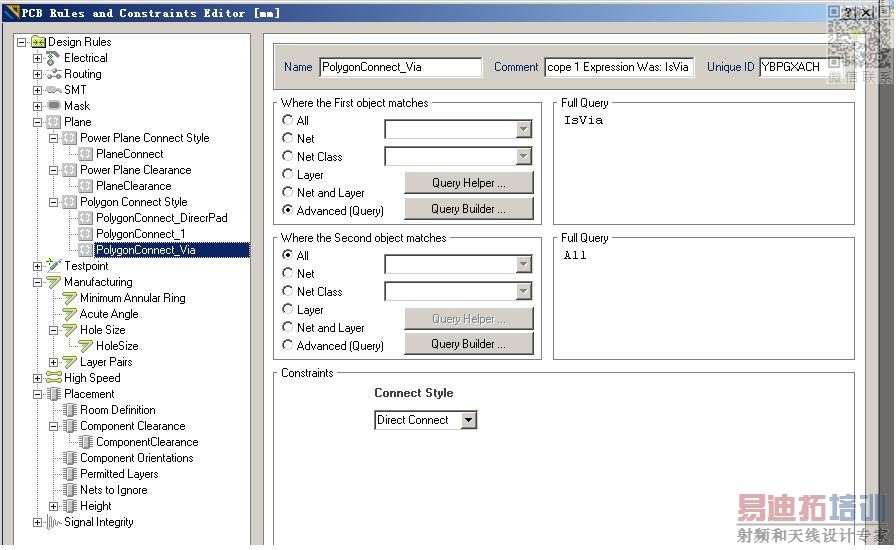Image resolution: width=896 pixels, height=550 pixels.
Task: Select the Hole Size tree item
Action: point(102,330)
